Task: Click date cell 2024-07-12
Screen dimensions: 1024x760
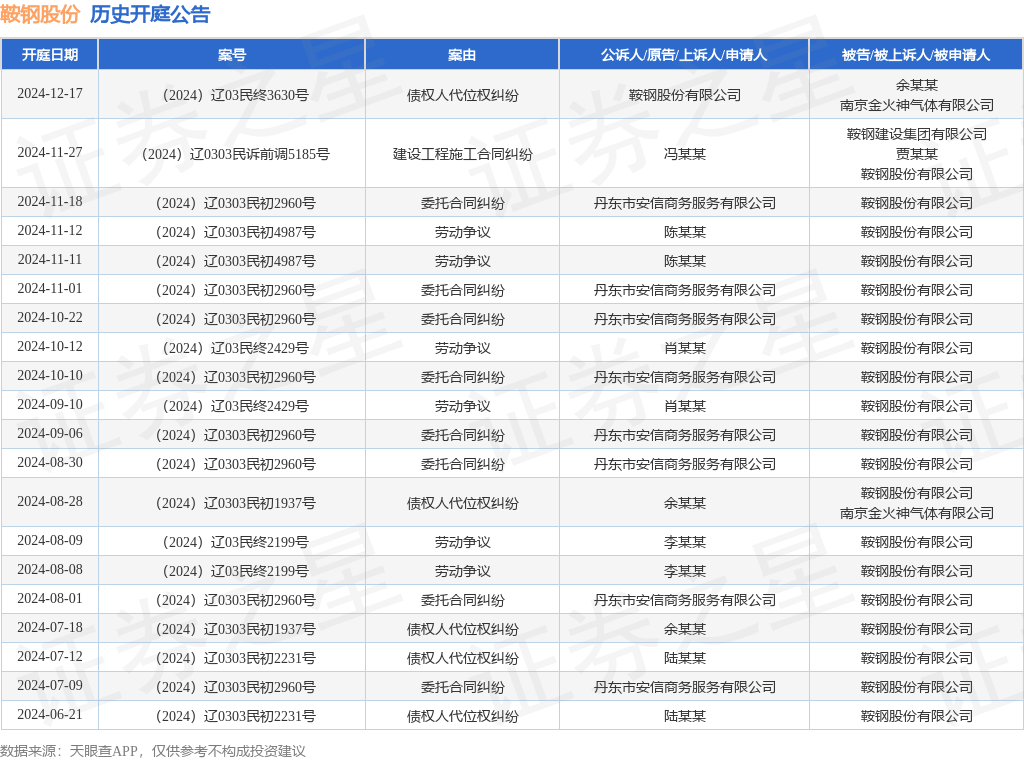Action: click(50, 656)
